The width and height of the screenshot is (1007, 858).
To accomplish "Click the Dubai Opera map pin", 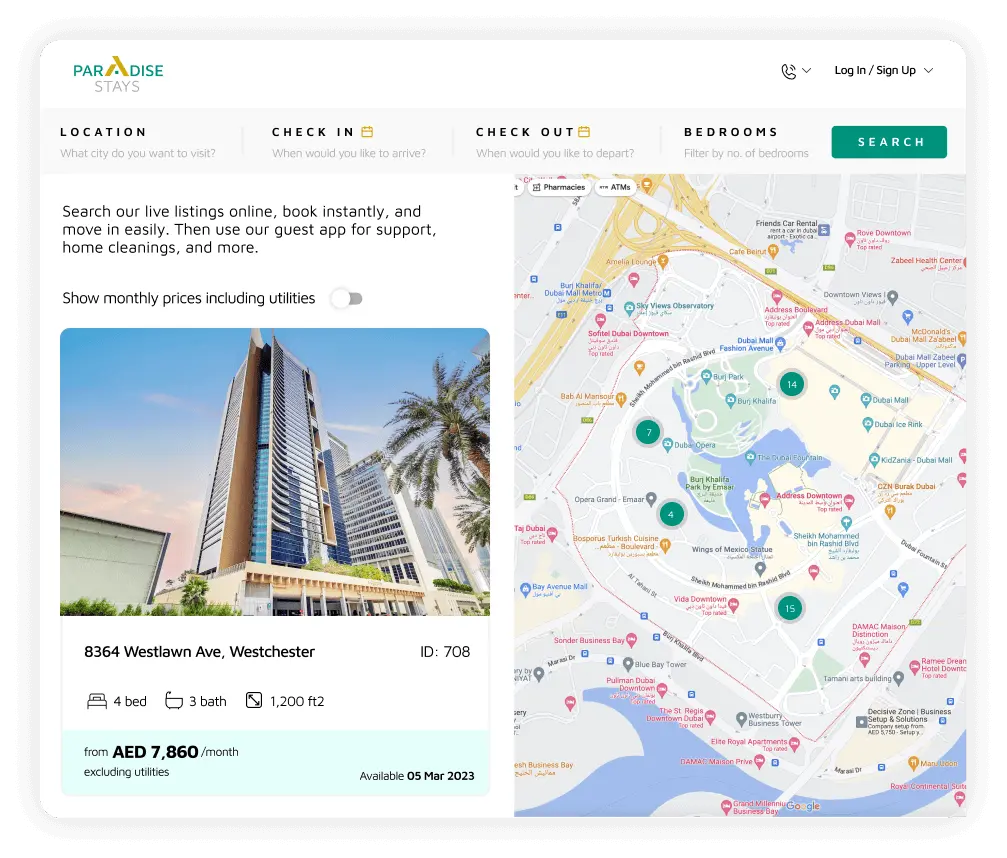I will [x=668, y=444].
